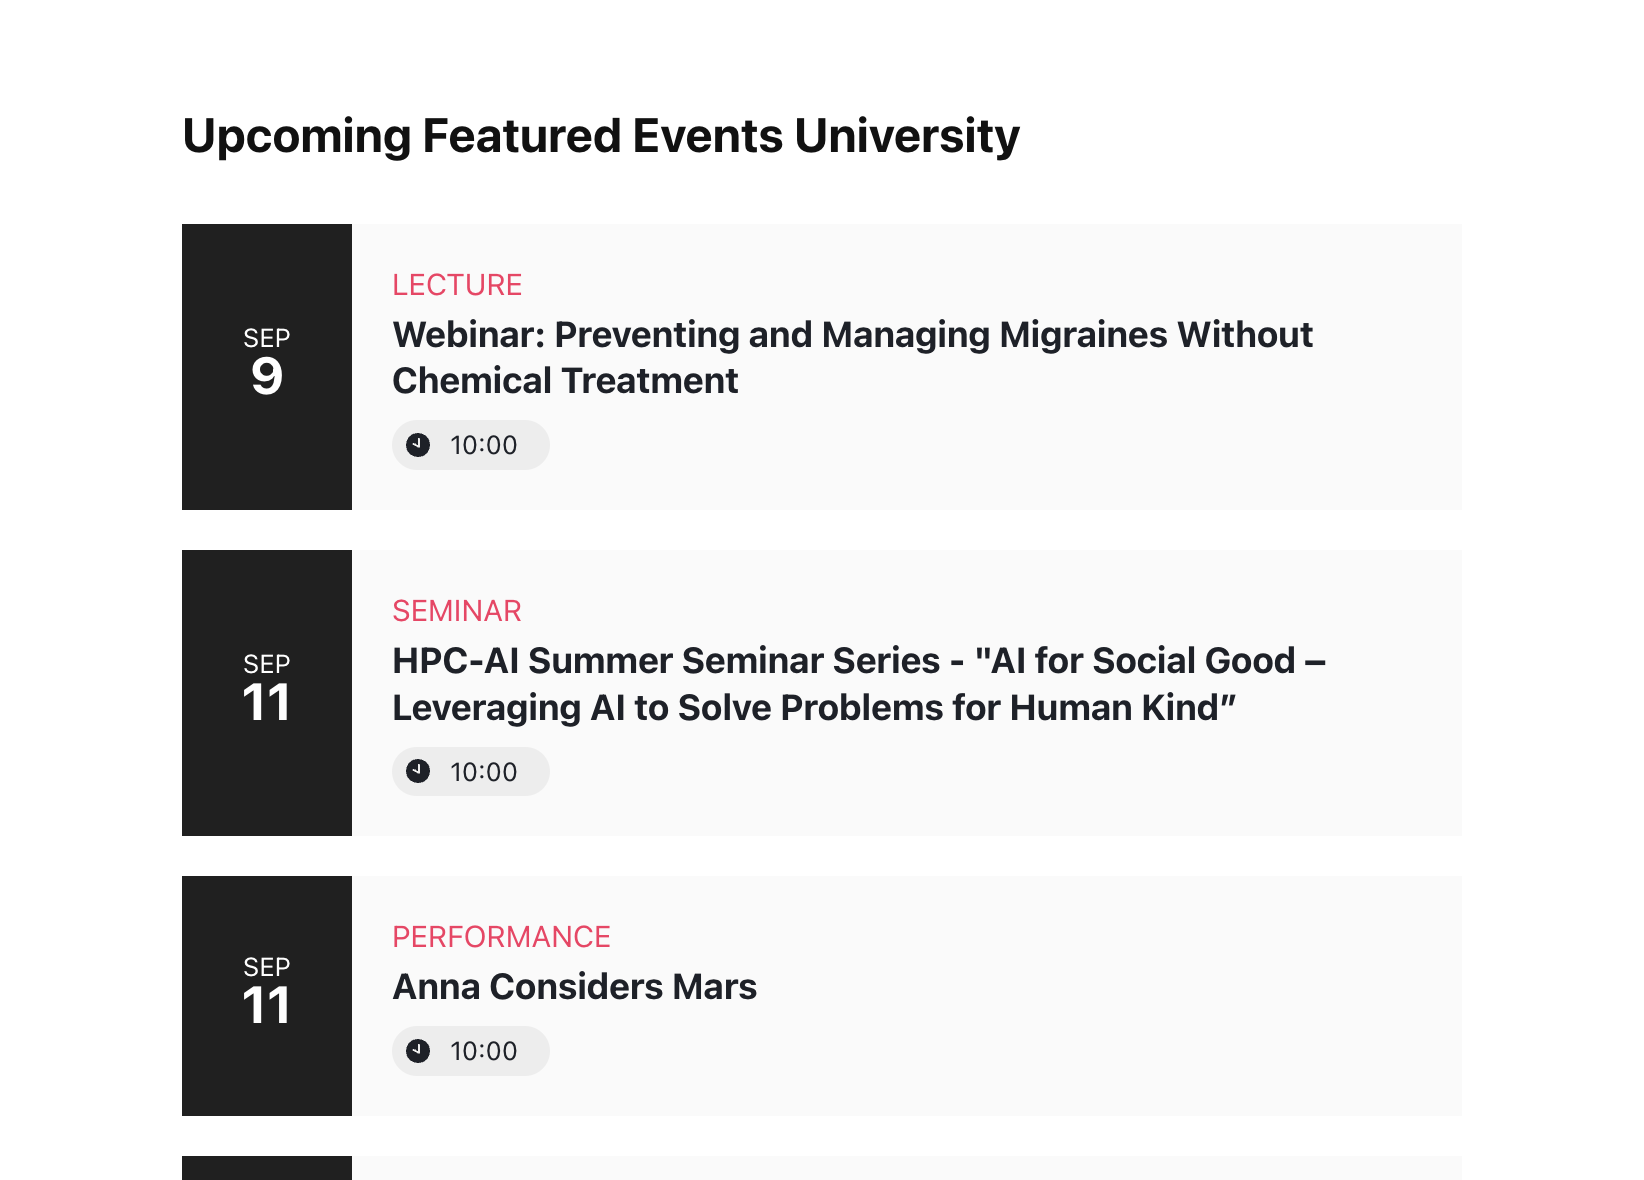Image resolution: width=1644 pixels, height=1180 pixels.
Task: Click the 10:00 time badge on the webinar
Action: (x=470, y=445)
